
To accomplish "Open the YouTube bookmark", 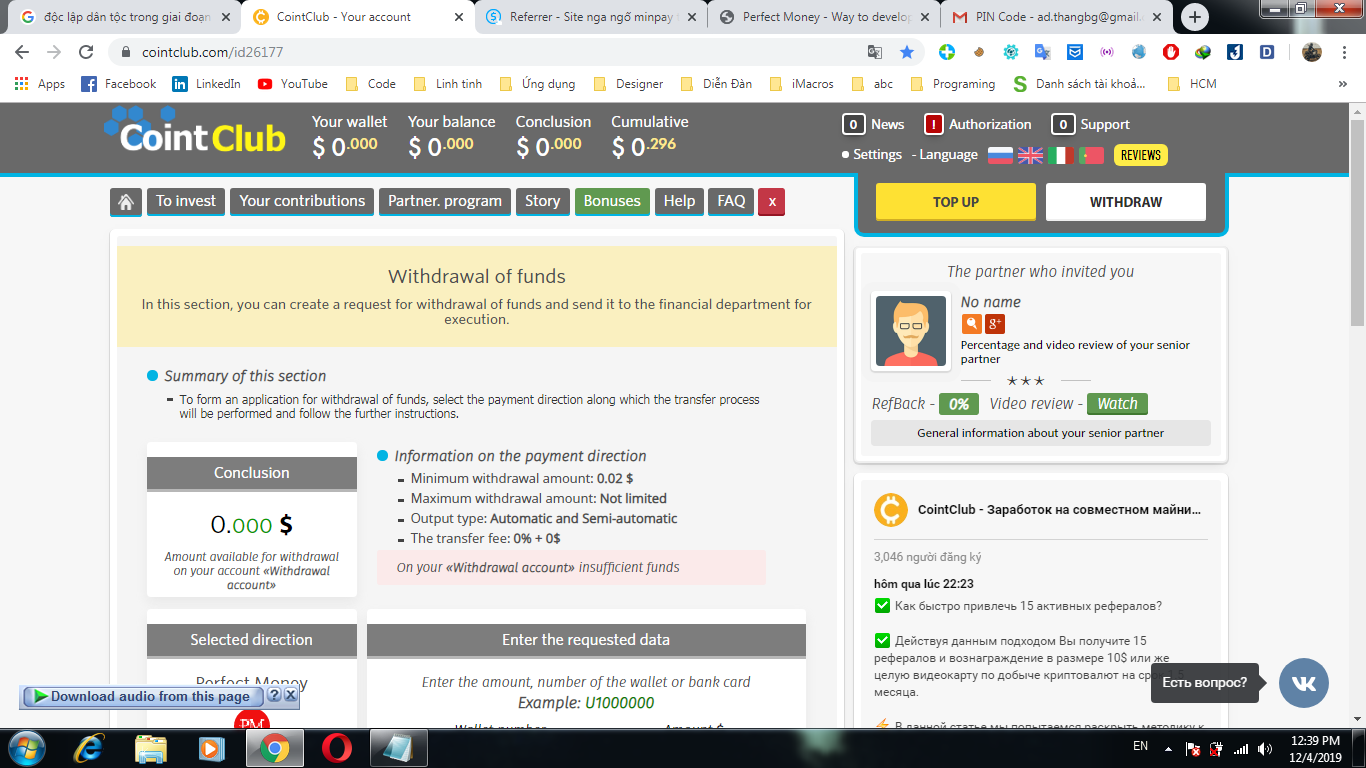I will [x=293, y=84].
